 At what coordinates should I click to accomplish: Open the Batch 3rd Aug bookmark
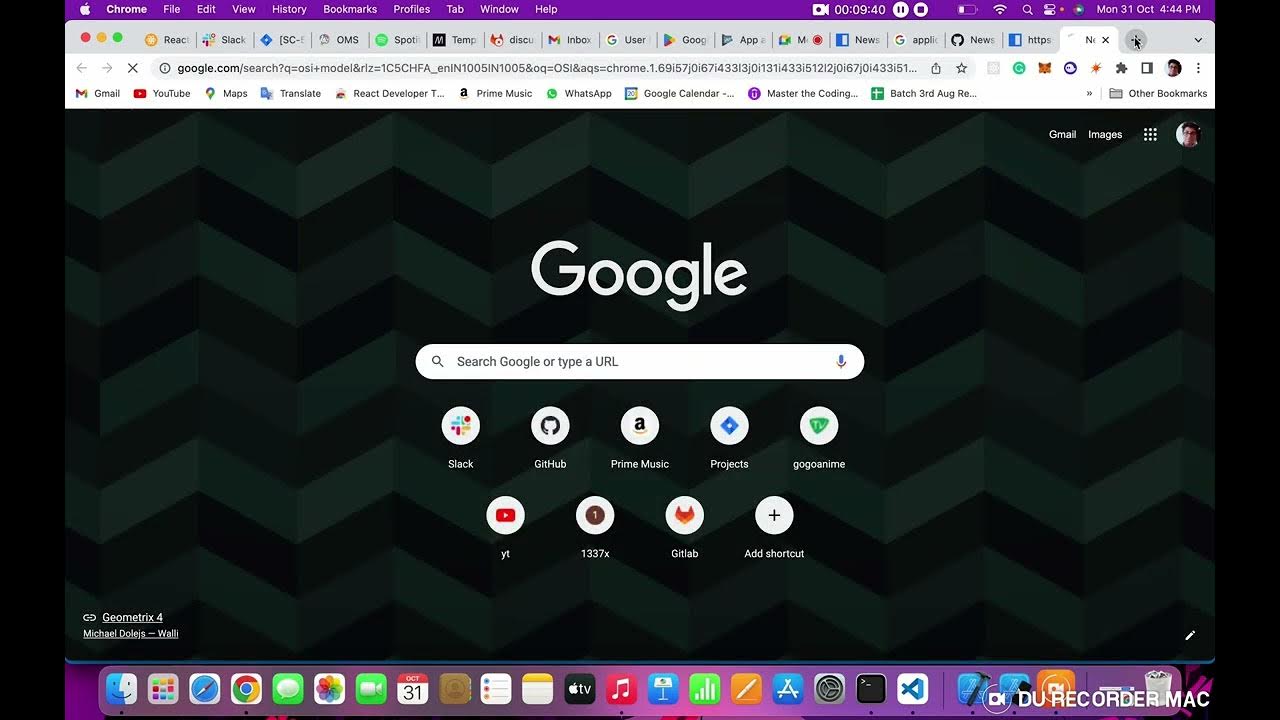click(x=924, y=93)
